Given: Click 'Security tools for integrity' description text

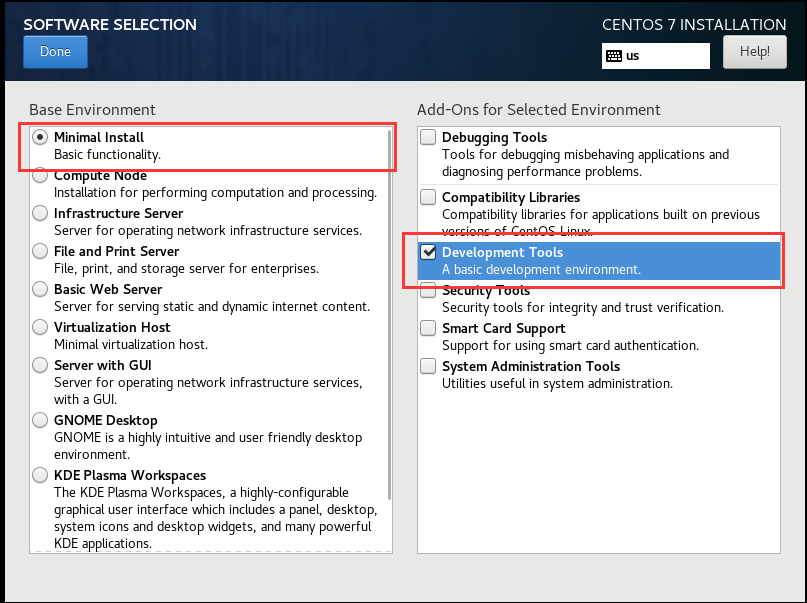Looking at the screenshot, I should click(x=583, y=308).
